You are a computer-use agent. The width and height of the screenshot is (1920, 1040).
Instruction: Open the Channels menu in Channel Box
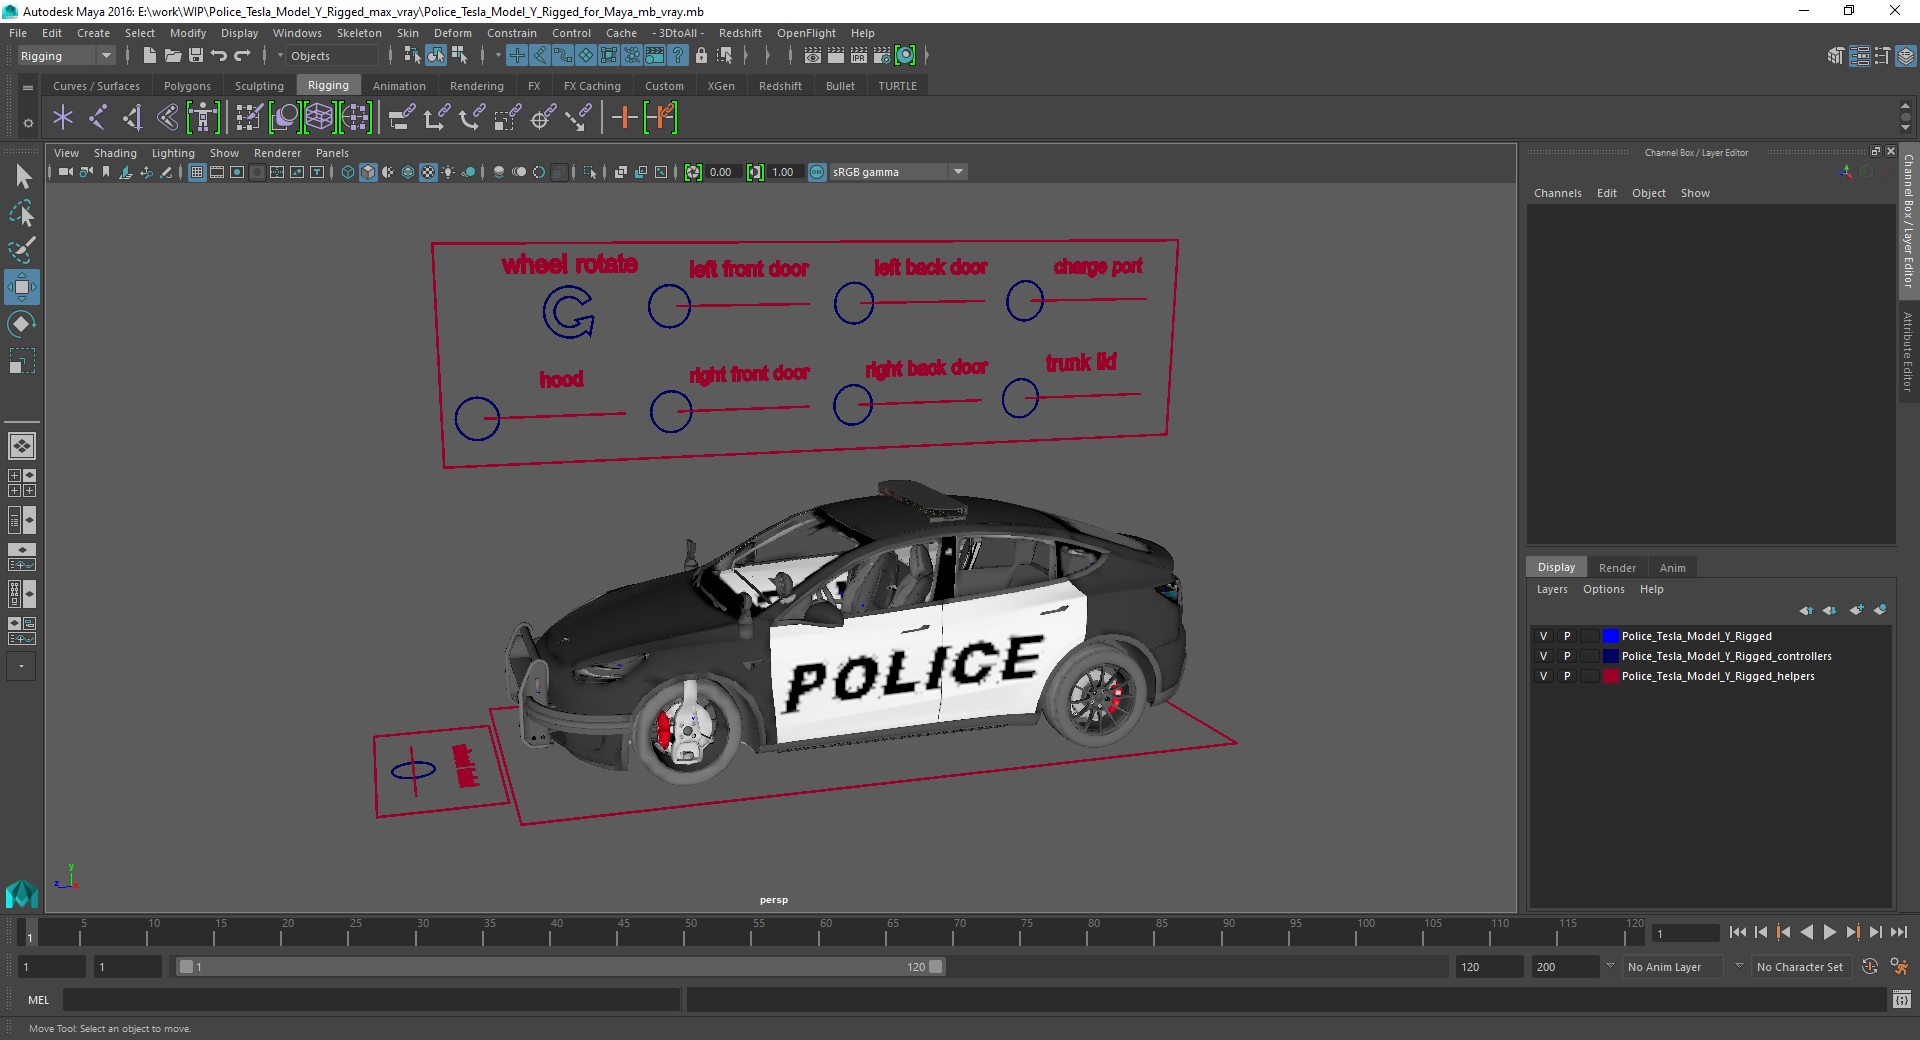point(1557,193)
